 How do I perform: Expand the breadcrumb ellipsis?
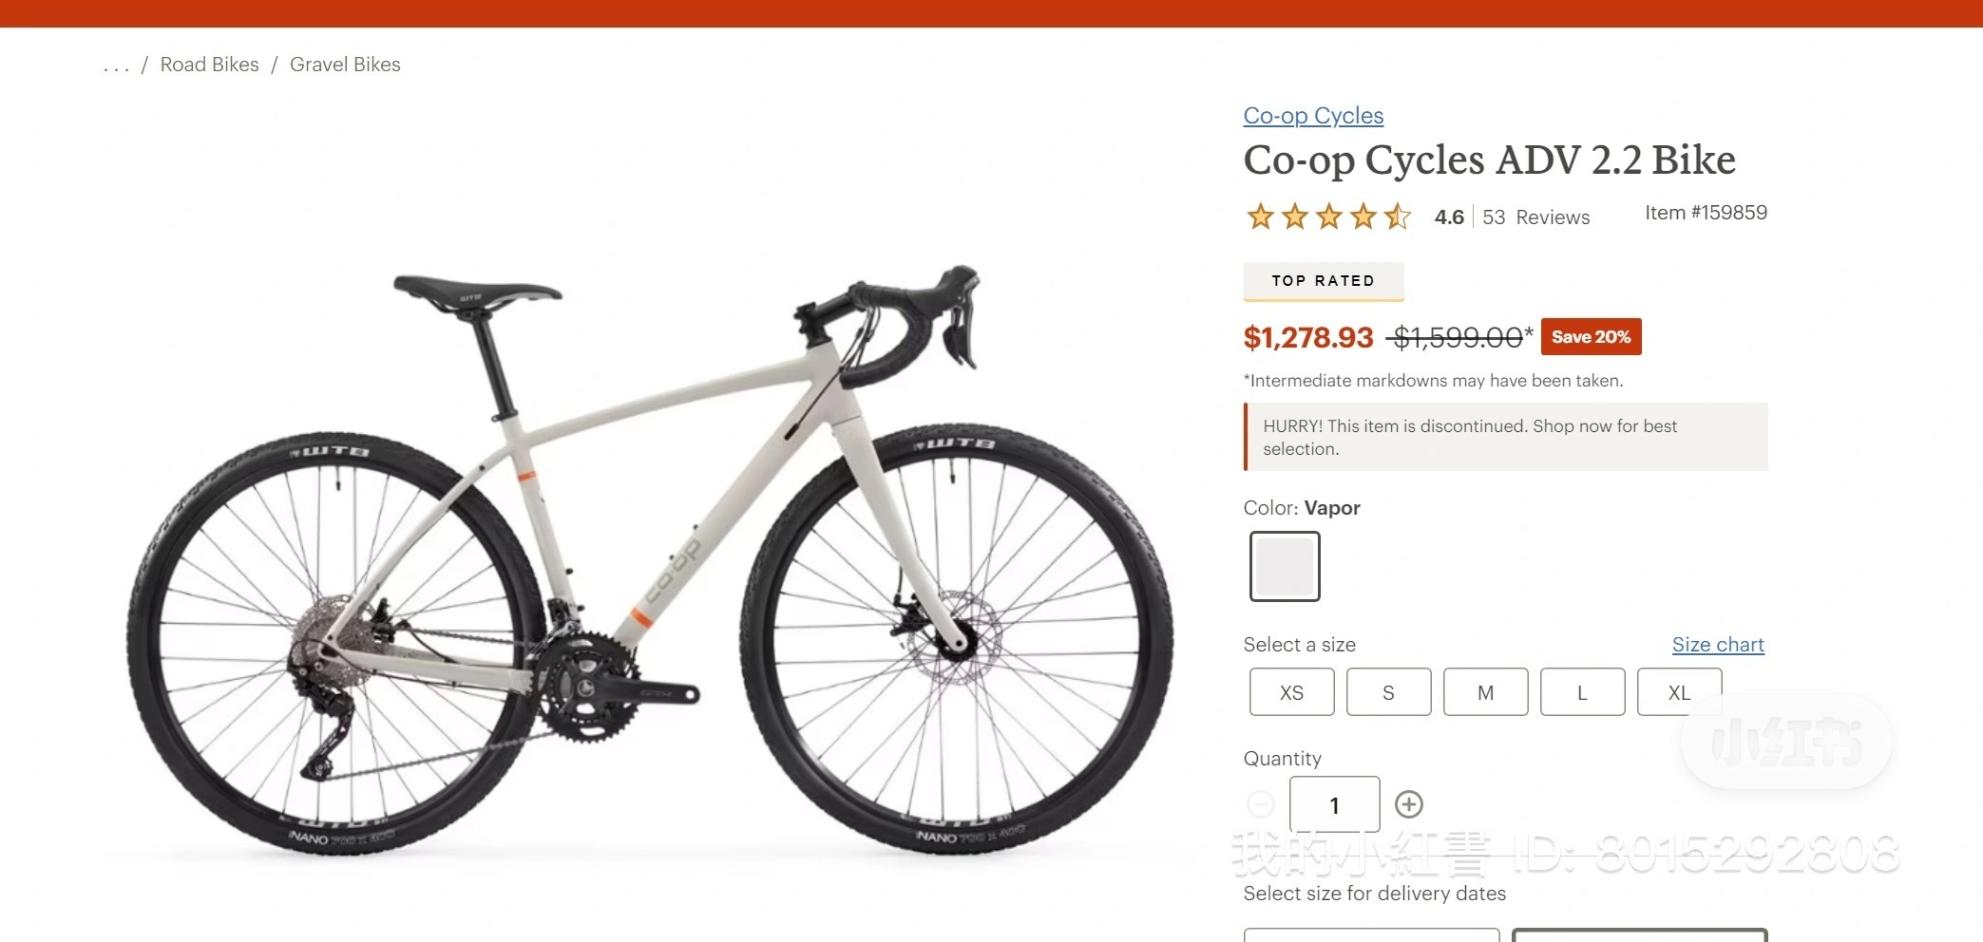coord(116,64)
